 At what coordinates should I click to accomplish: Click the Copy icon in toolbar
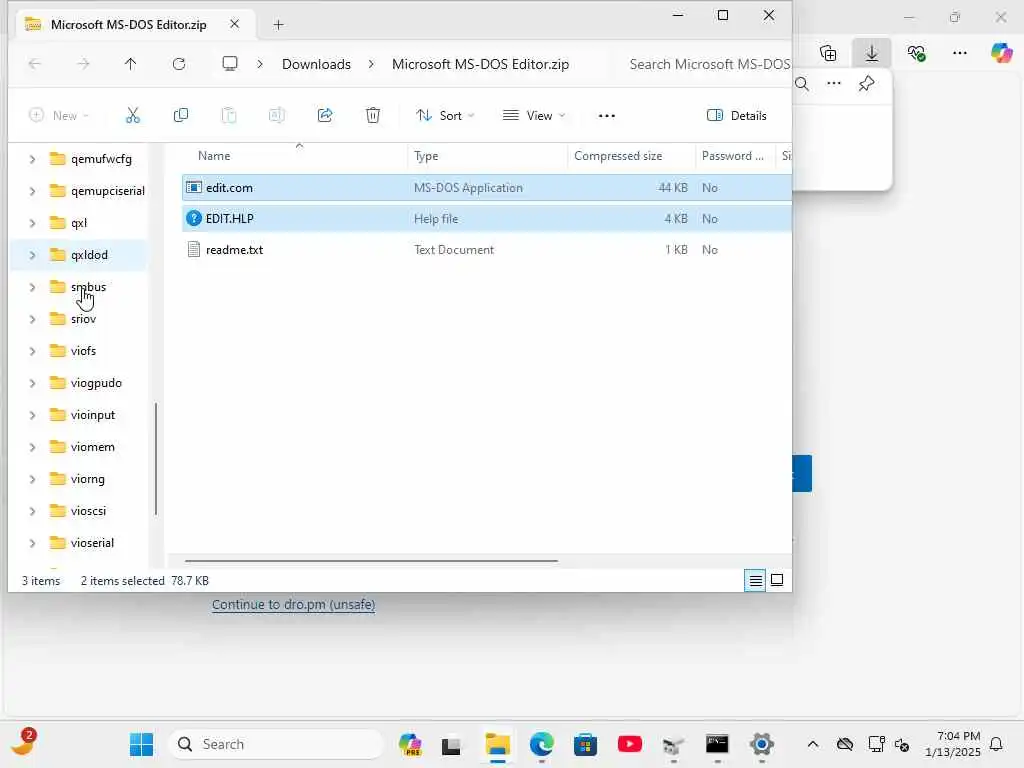click(181, 116)
